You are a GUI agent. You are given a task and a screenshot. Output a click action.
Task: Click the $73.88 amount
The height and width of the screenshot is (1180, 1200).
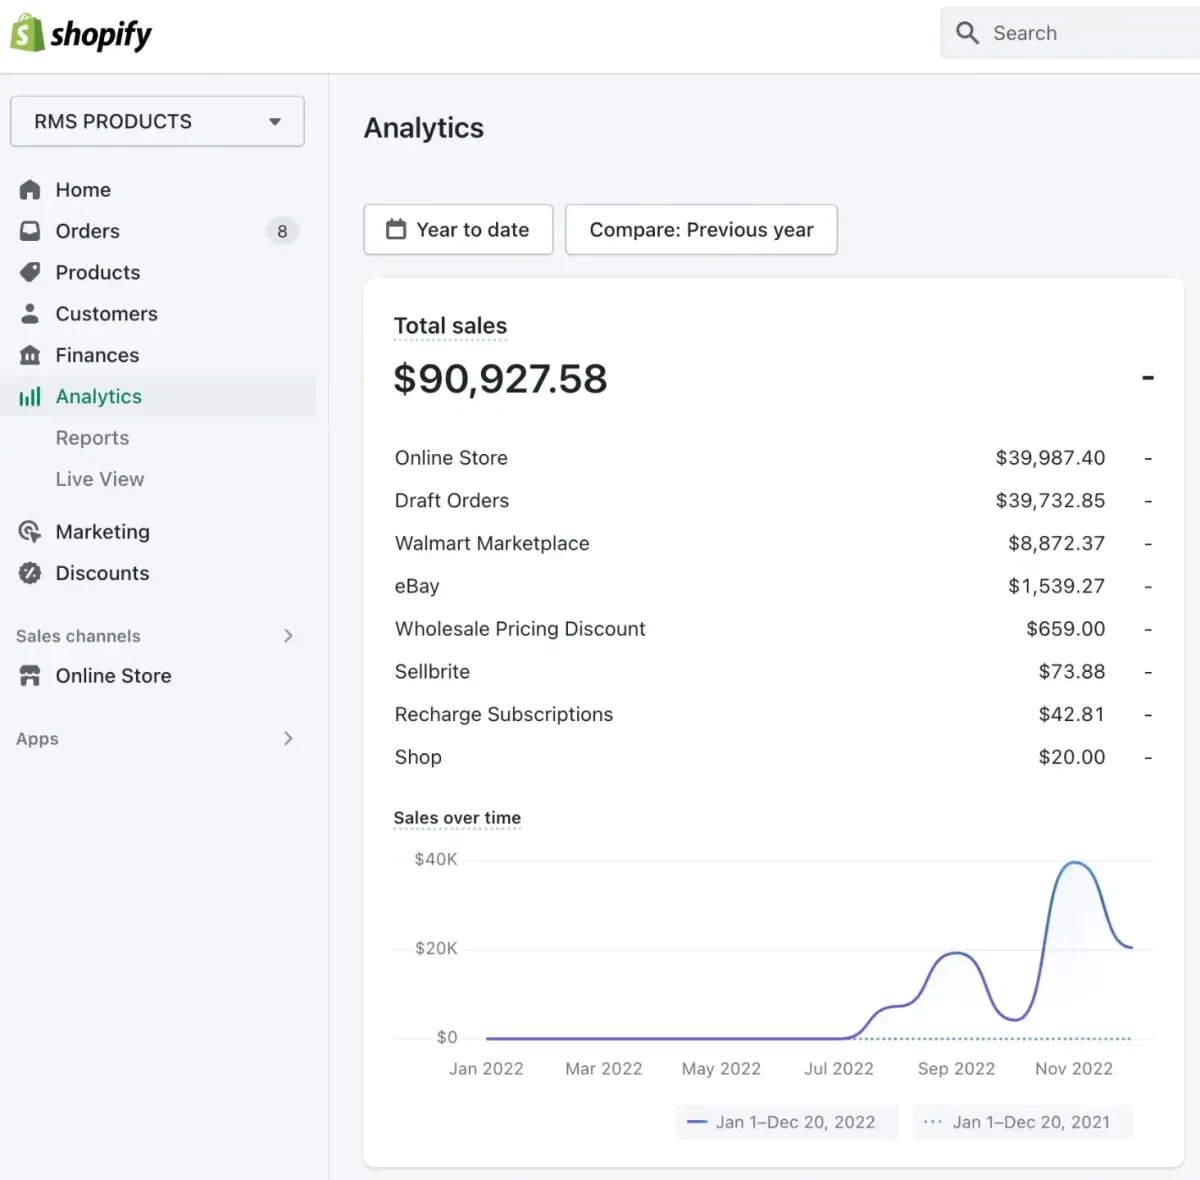coord(1072,672)
